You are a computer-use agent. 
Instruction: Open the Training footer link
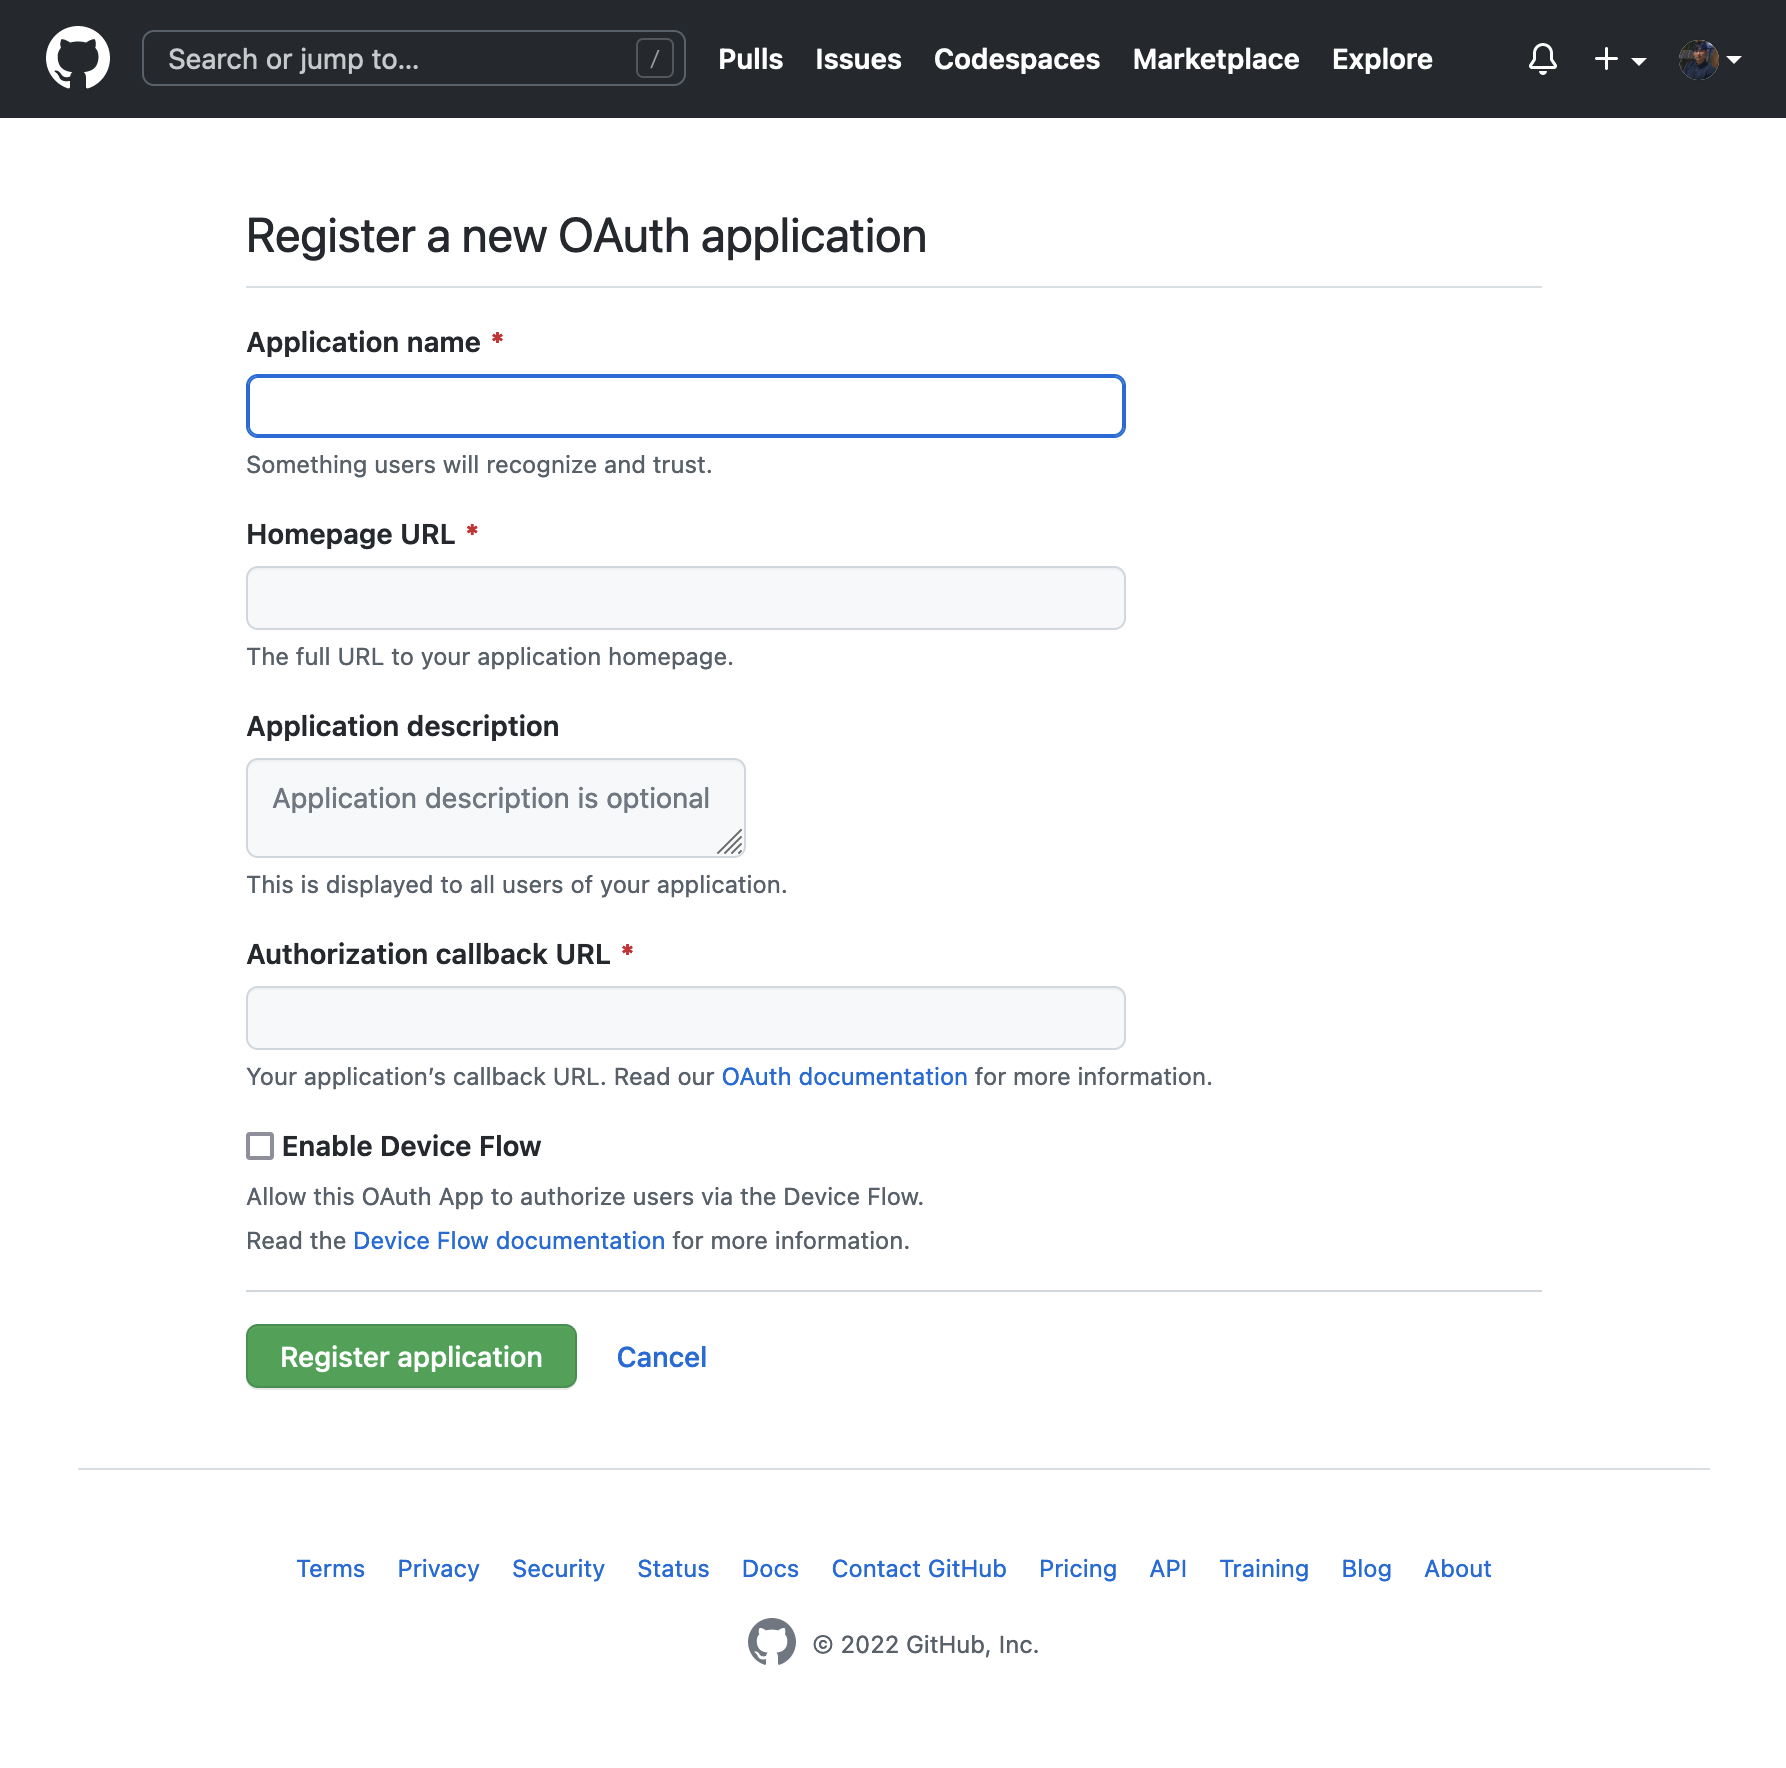tap(1263, 1569)
